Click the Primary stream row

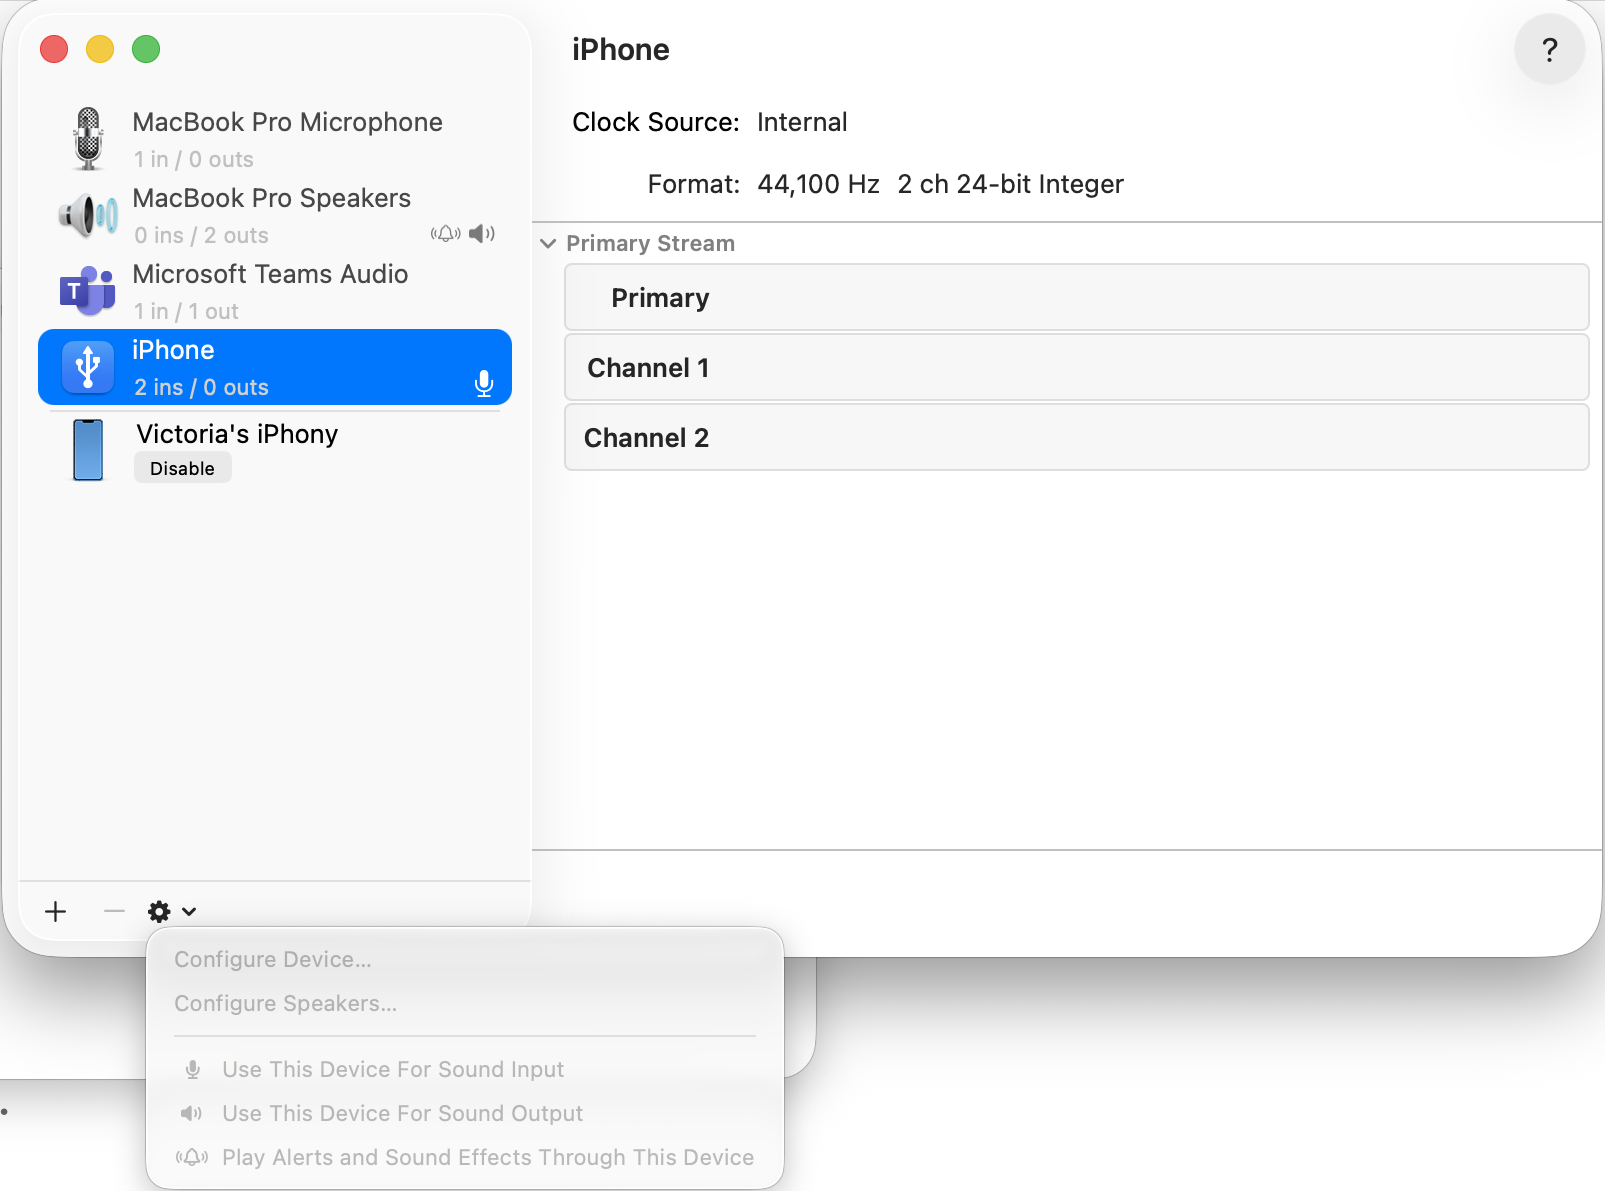(1077, 297)
